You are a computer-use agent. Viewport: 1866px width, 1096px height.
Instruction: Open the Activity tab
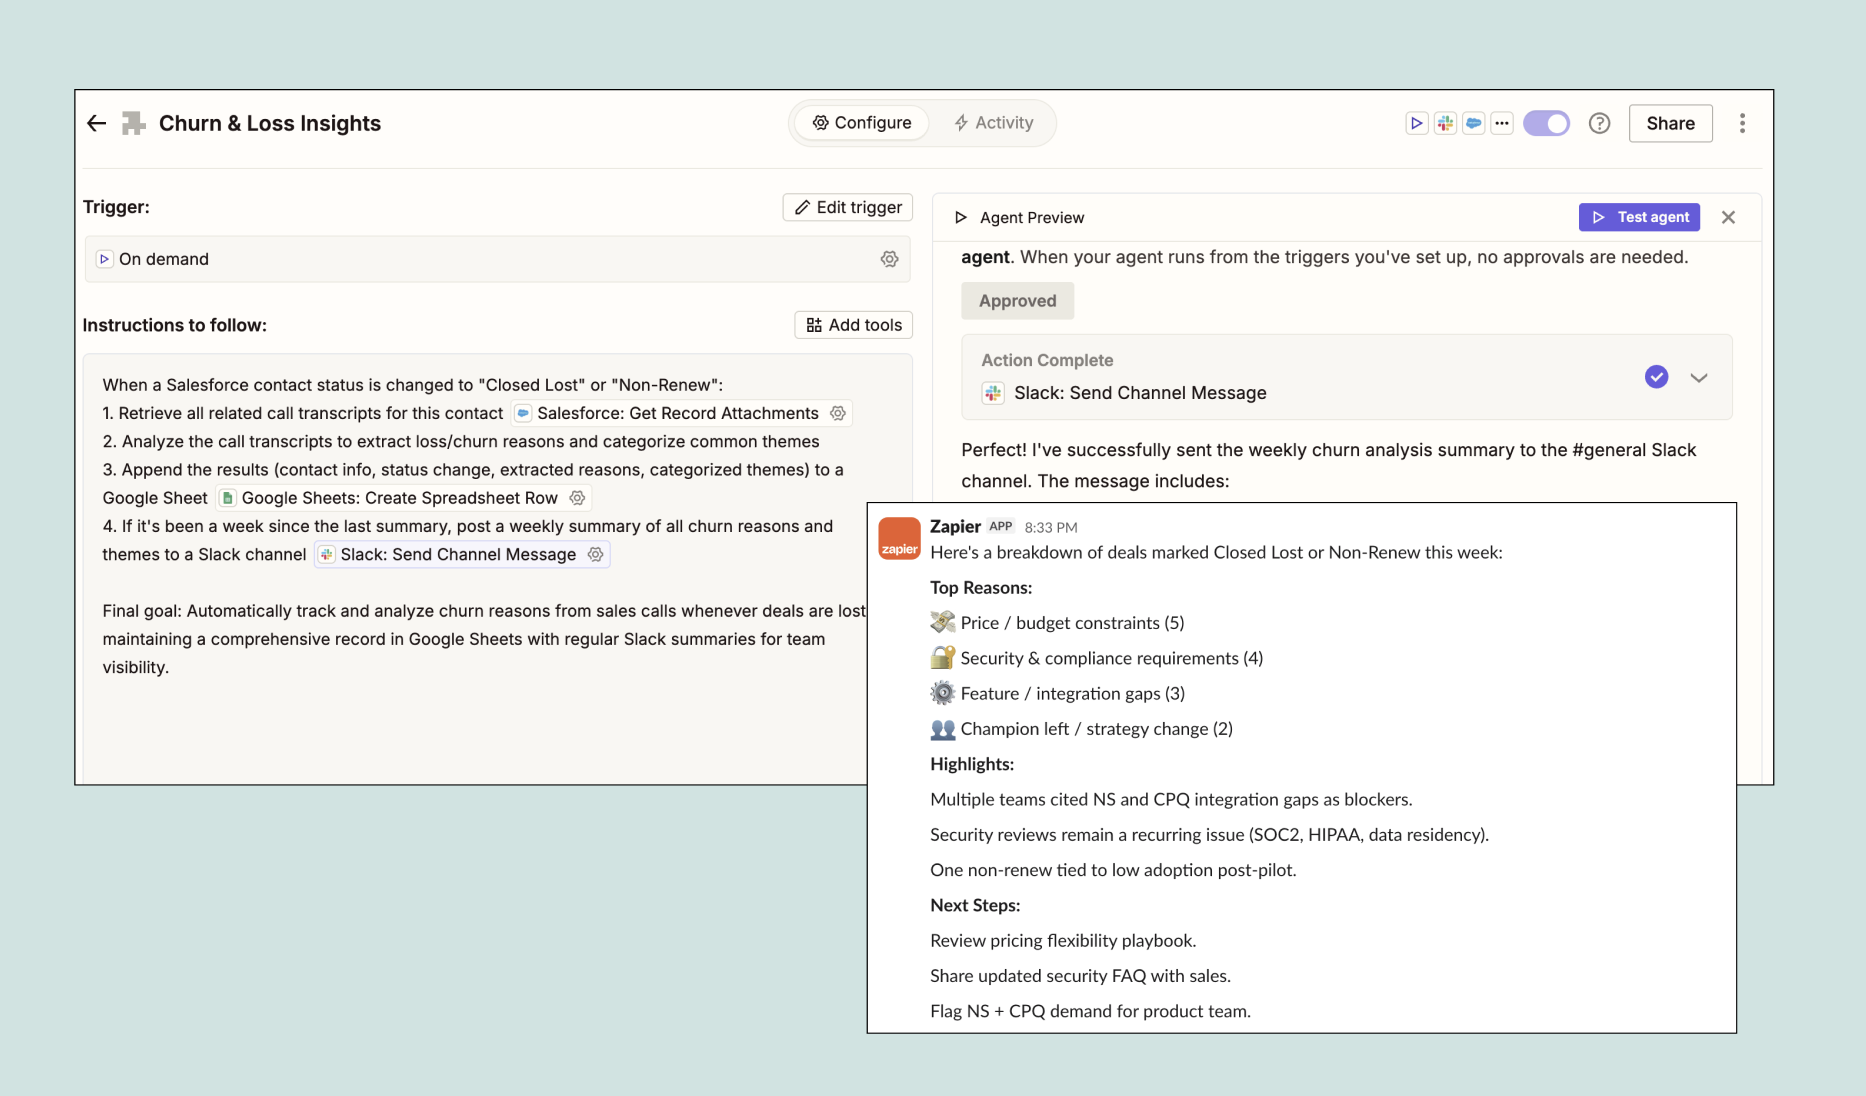[993, 123]
